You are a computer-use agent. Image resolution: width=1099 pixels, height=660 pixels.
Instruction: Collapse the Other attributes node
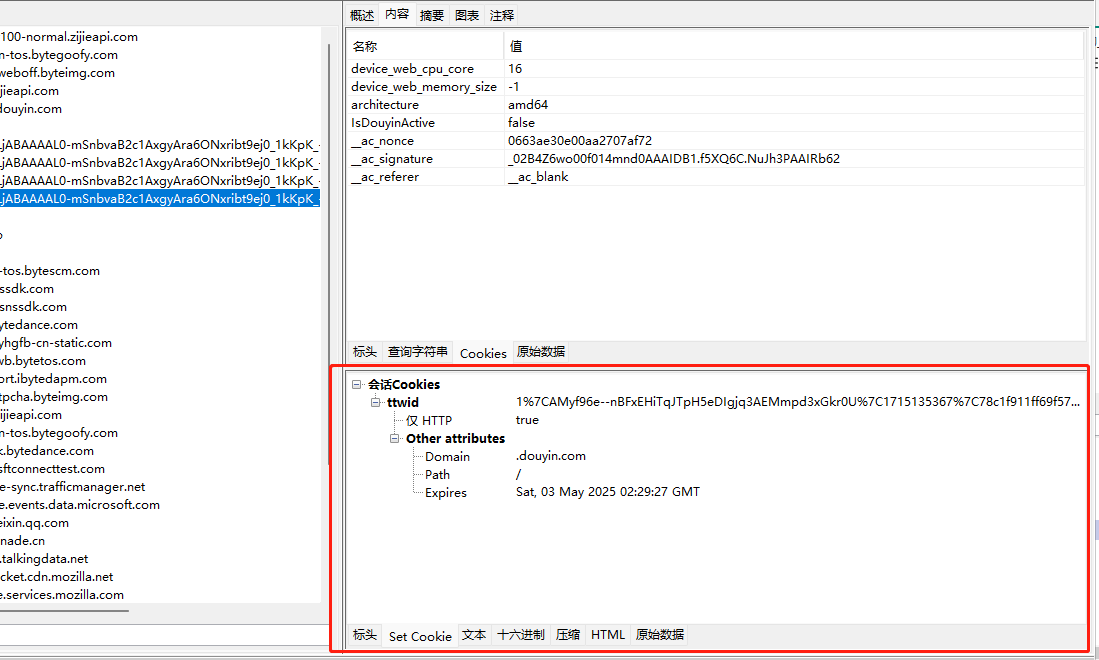[394, 439]
